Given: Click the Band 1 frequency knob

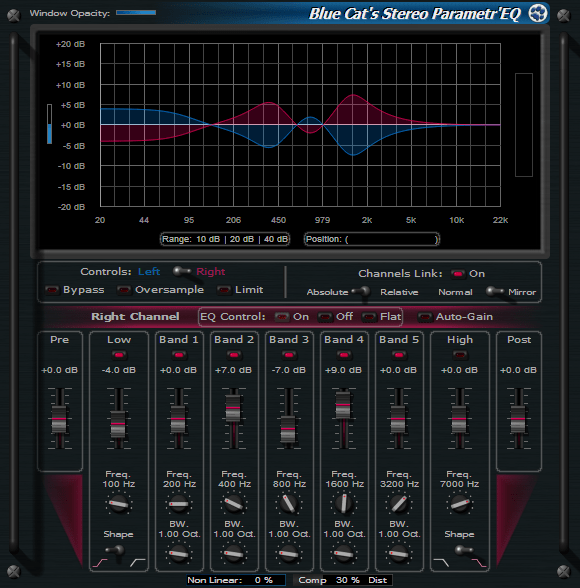Looking at the screenshot, I should [179, 504].
